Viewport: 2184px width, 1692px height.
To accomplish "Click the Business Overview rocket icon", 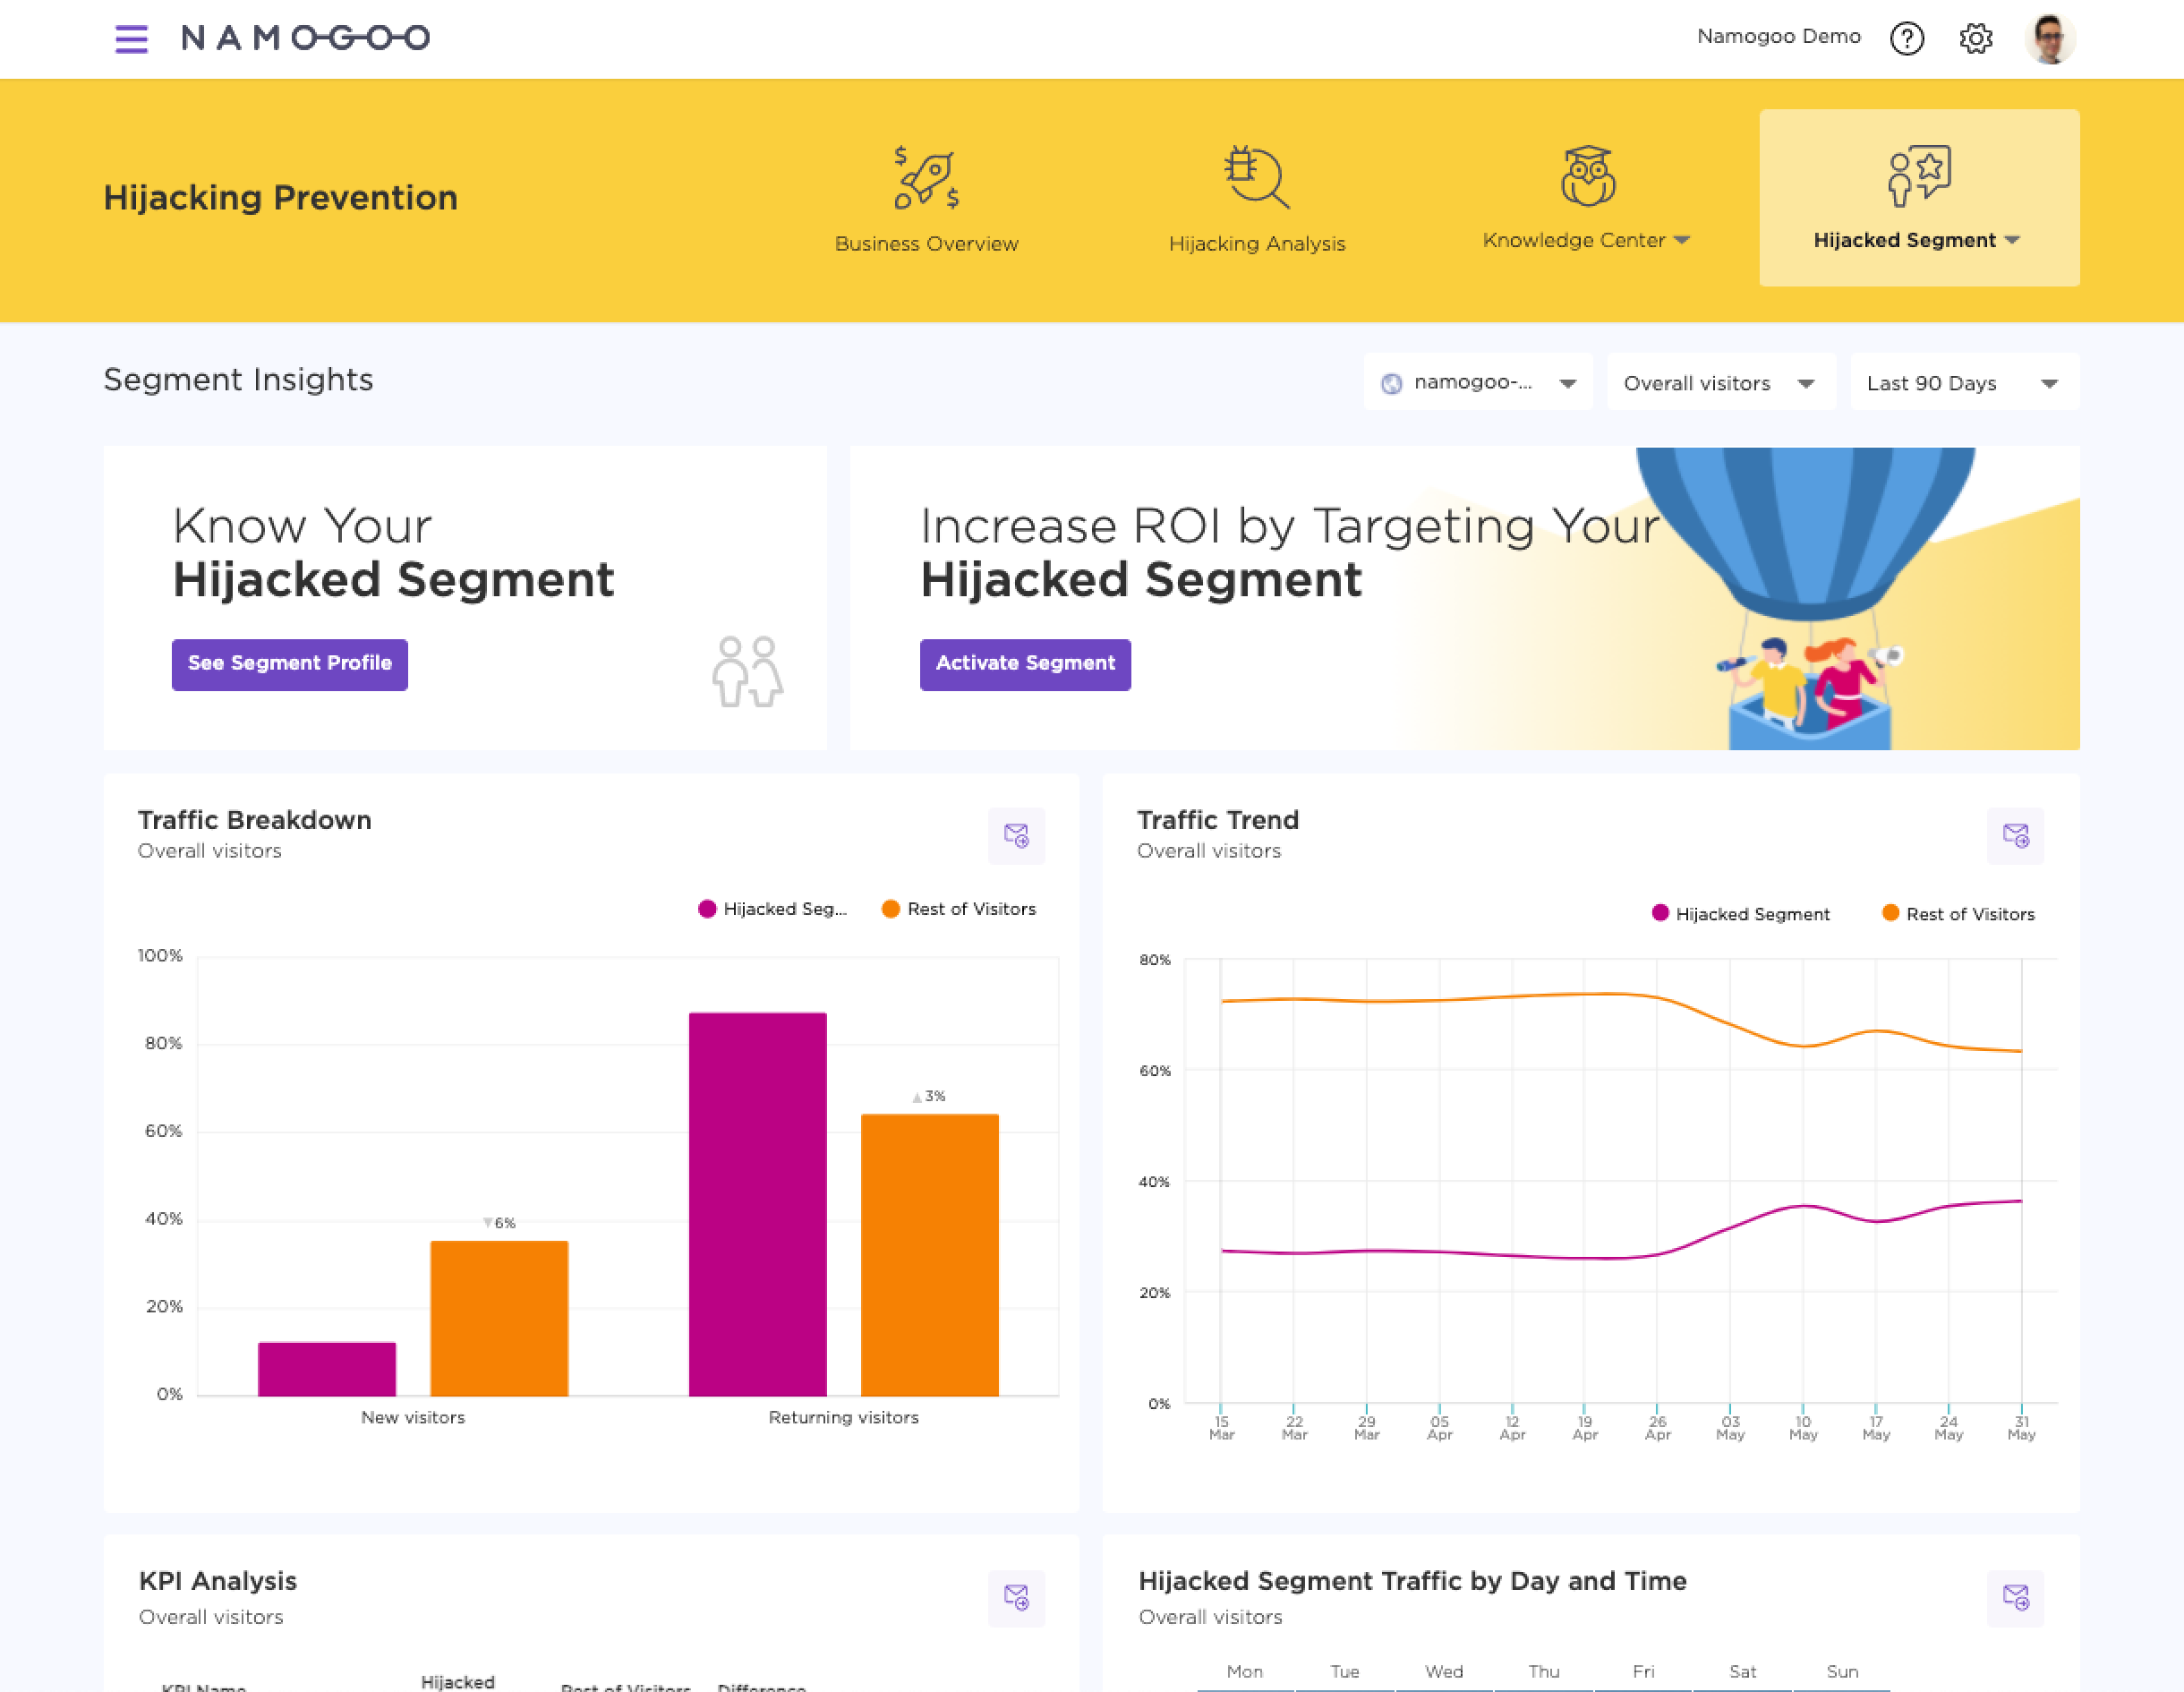I will 926,178.
